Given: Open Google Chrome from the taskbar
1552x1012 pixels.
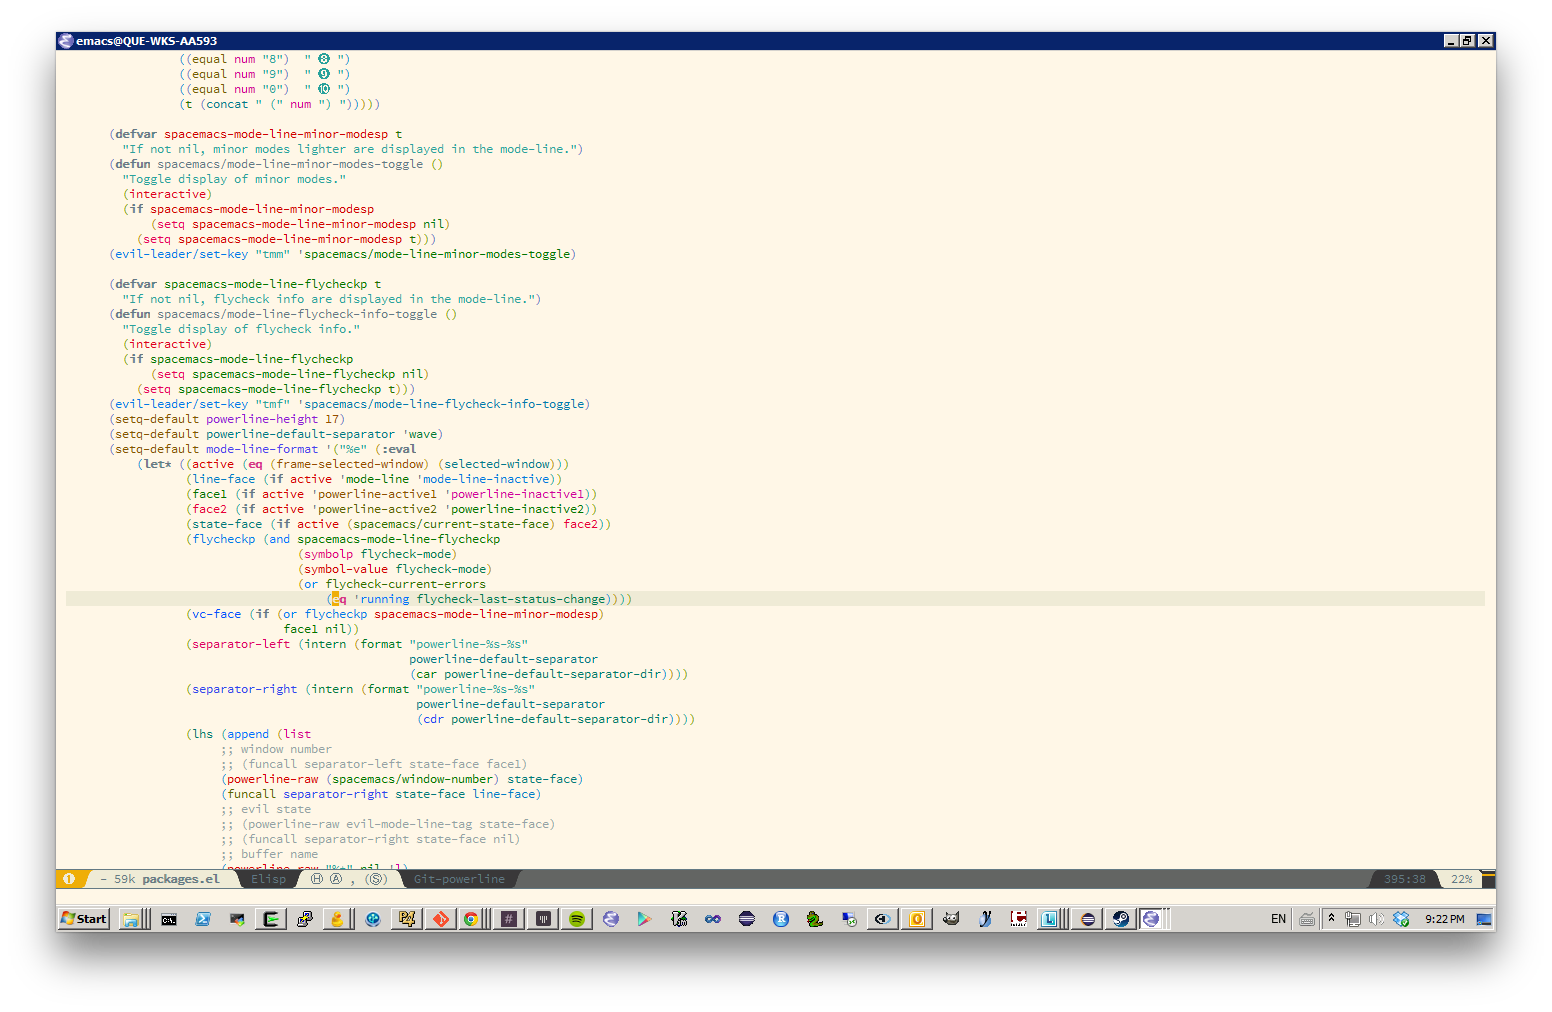Looking at the screenshot, I should coord(470,918).
